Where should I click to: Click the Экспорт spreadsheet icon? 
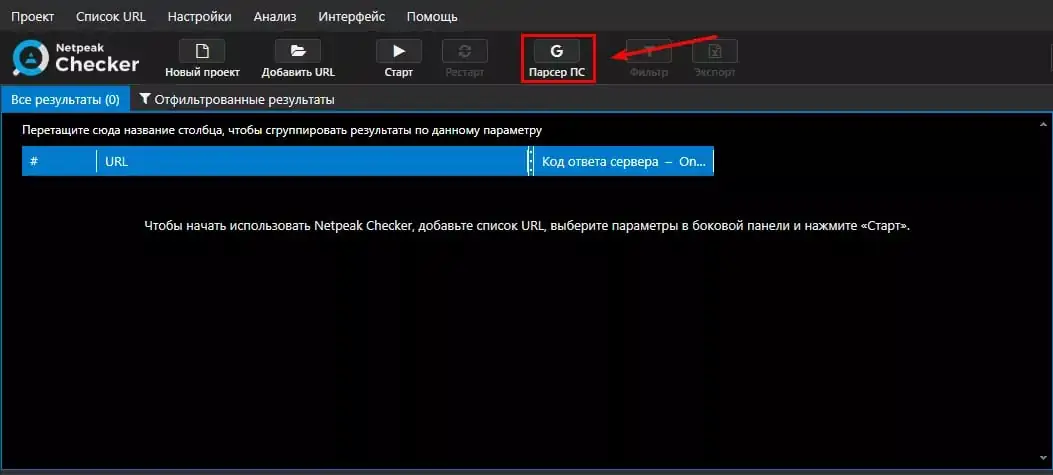tap(715, 52)
